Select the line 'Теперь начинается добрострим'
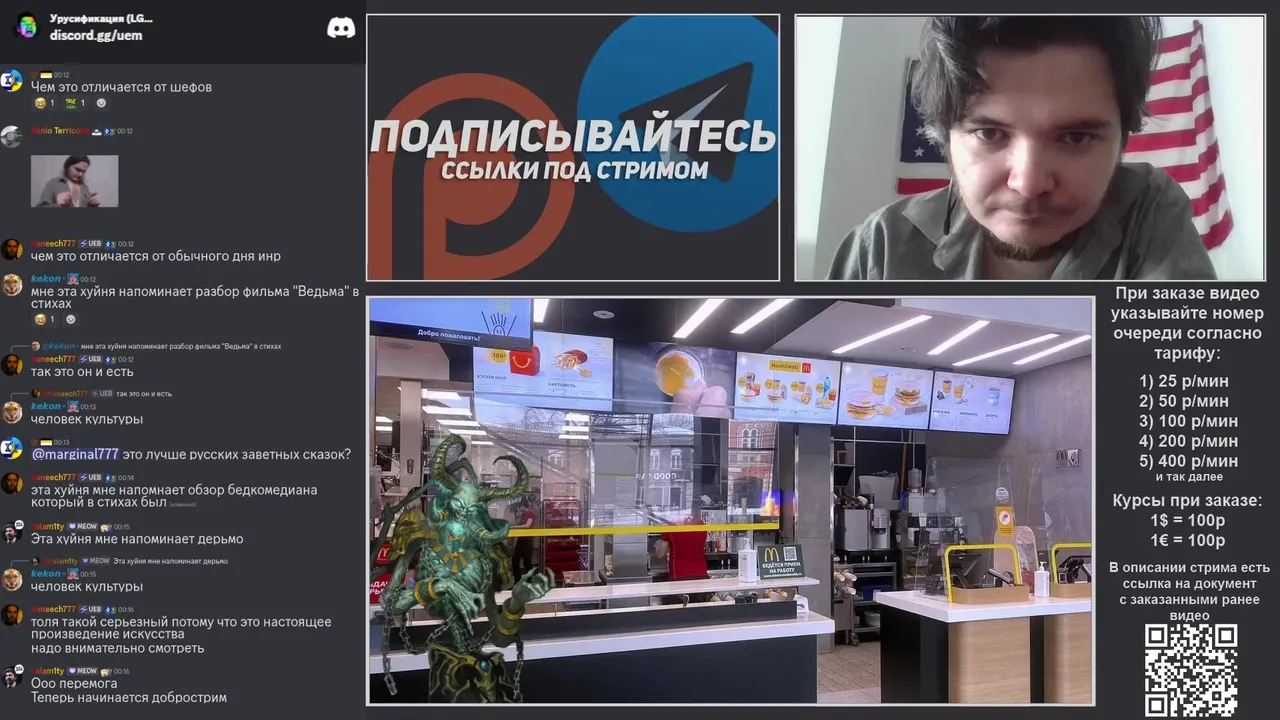This screenshot has height=720, width=1280. pyautogui.click(x=129, y=697)
